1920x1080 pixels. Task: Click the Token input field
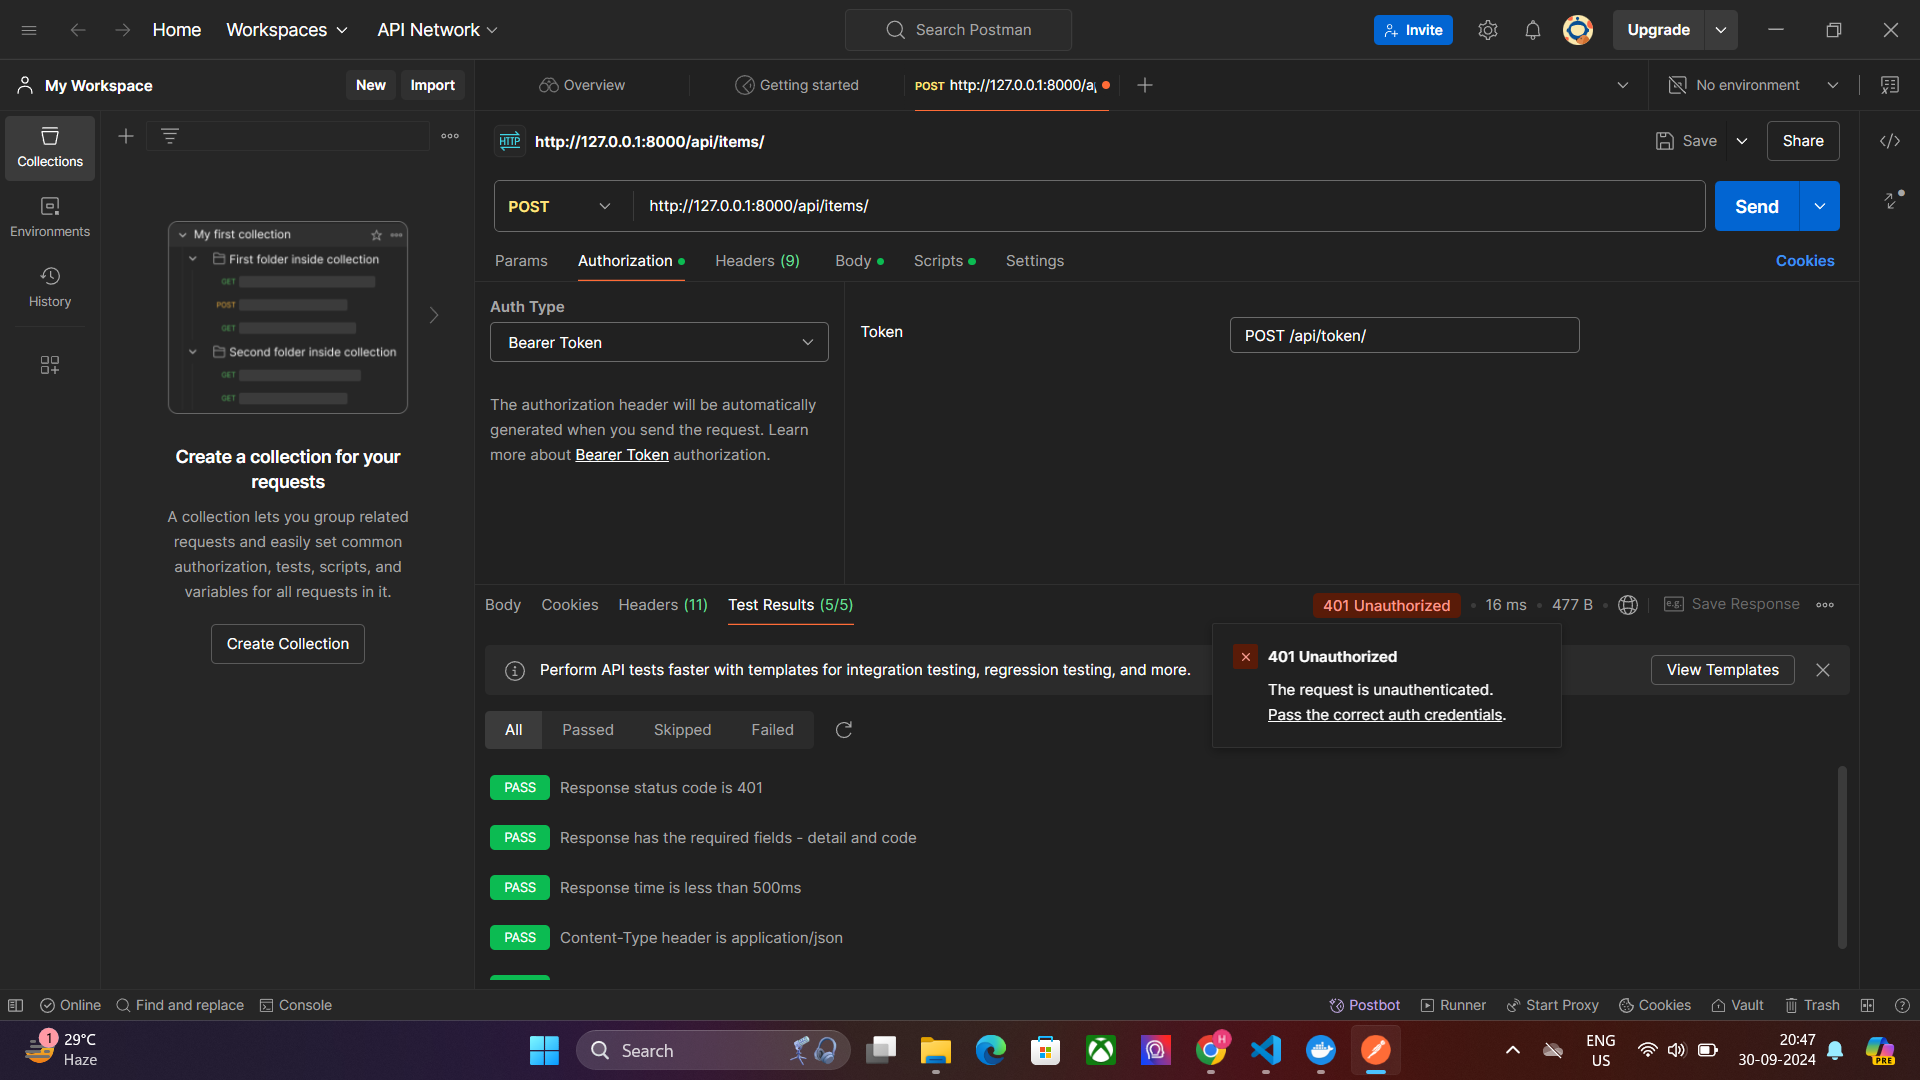click(1403, 336)
